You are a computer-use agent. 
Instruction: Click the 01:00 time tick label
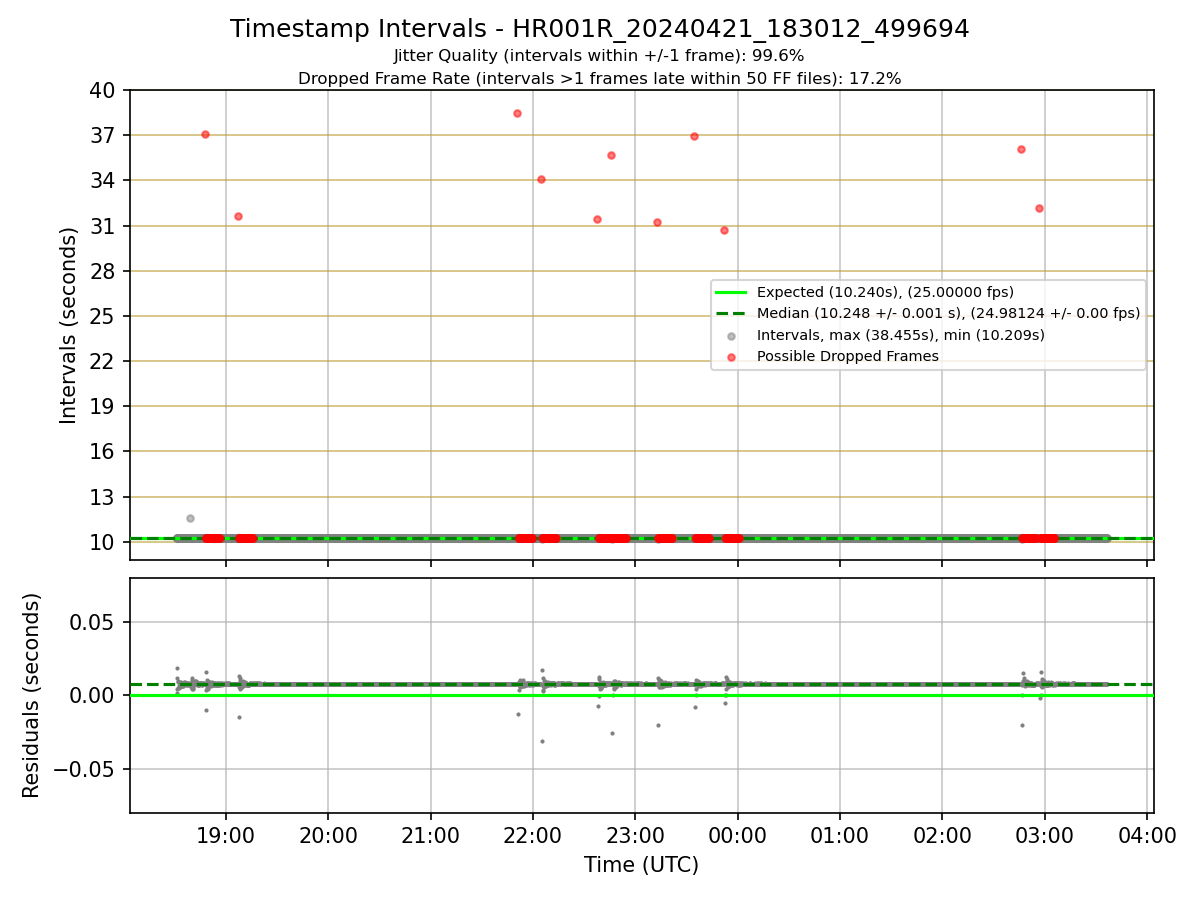[x=840, y=834]
